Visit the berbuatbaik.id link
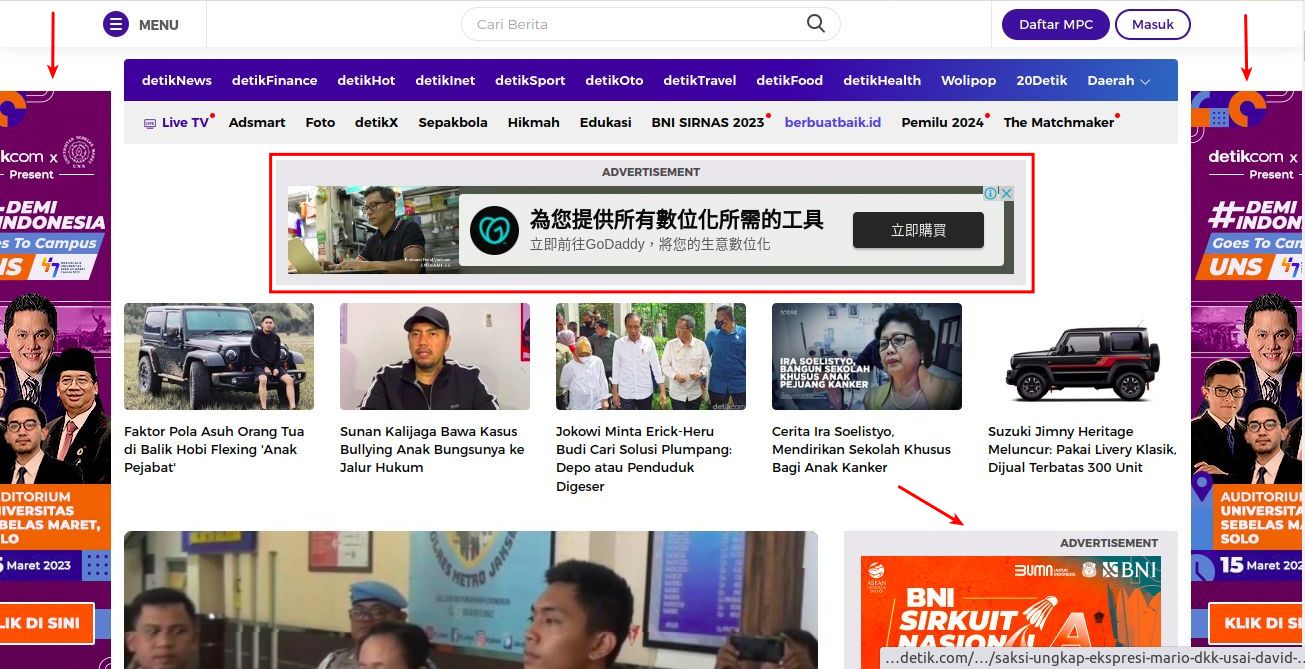The image size is (1305, 669). click(832, 122)
